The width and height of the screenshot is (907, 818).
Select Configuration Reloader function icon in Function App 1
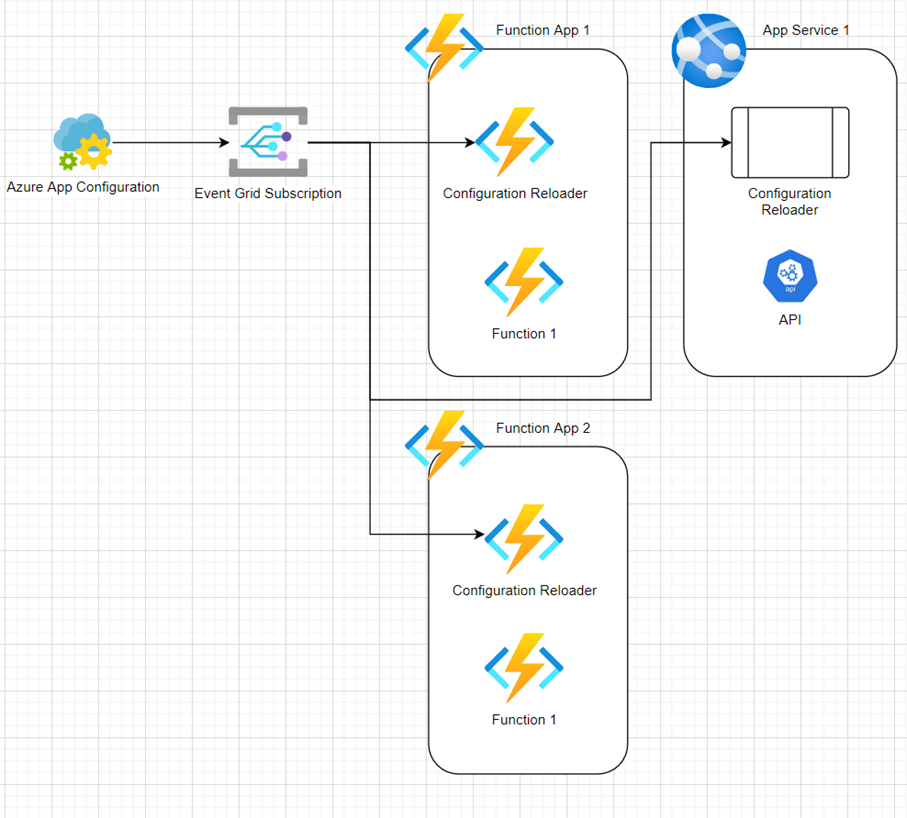click(514, 142)
